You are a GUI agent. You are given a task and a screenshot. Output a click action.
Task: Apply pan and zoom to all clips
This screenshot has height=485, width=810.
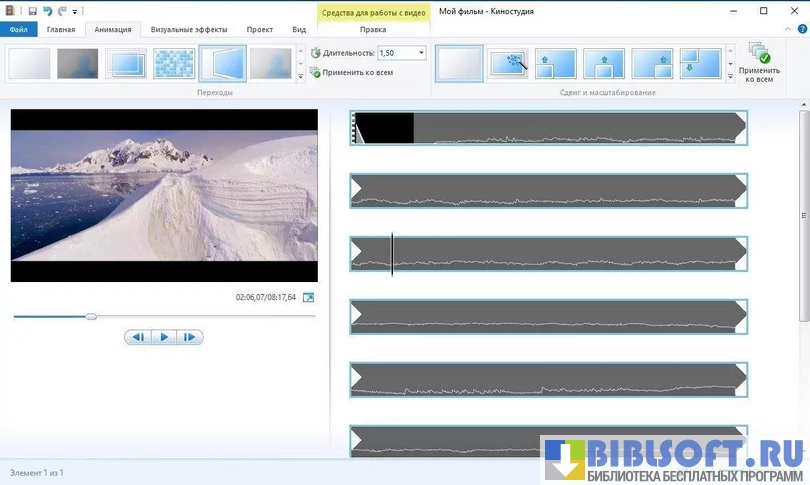757,63
